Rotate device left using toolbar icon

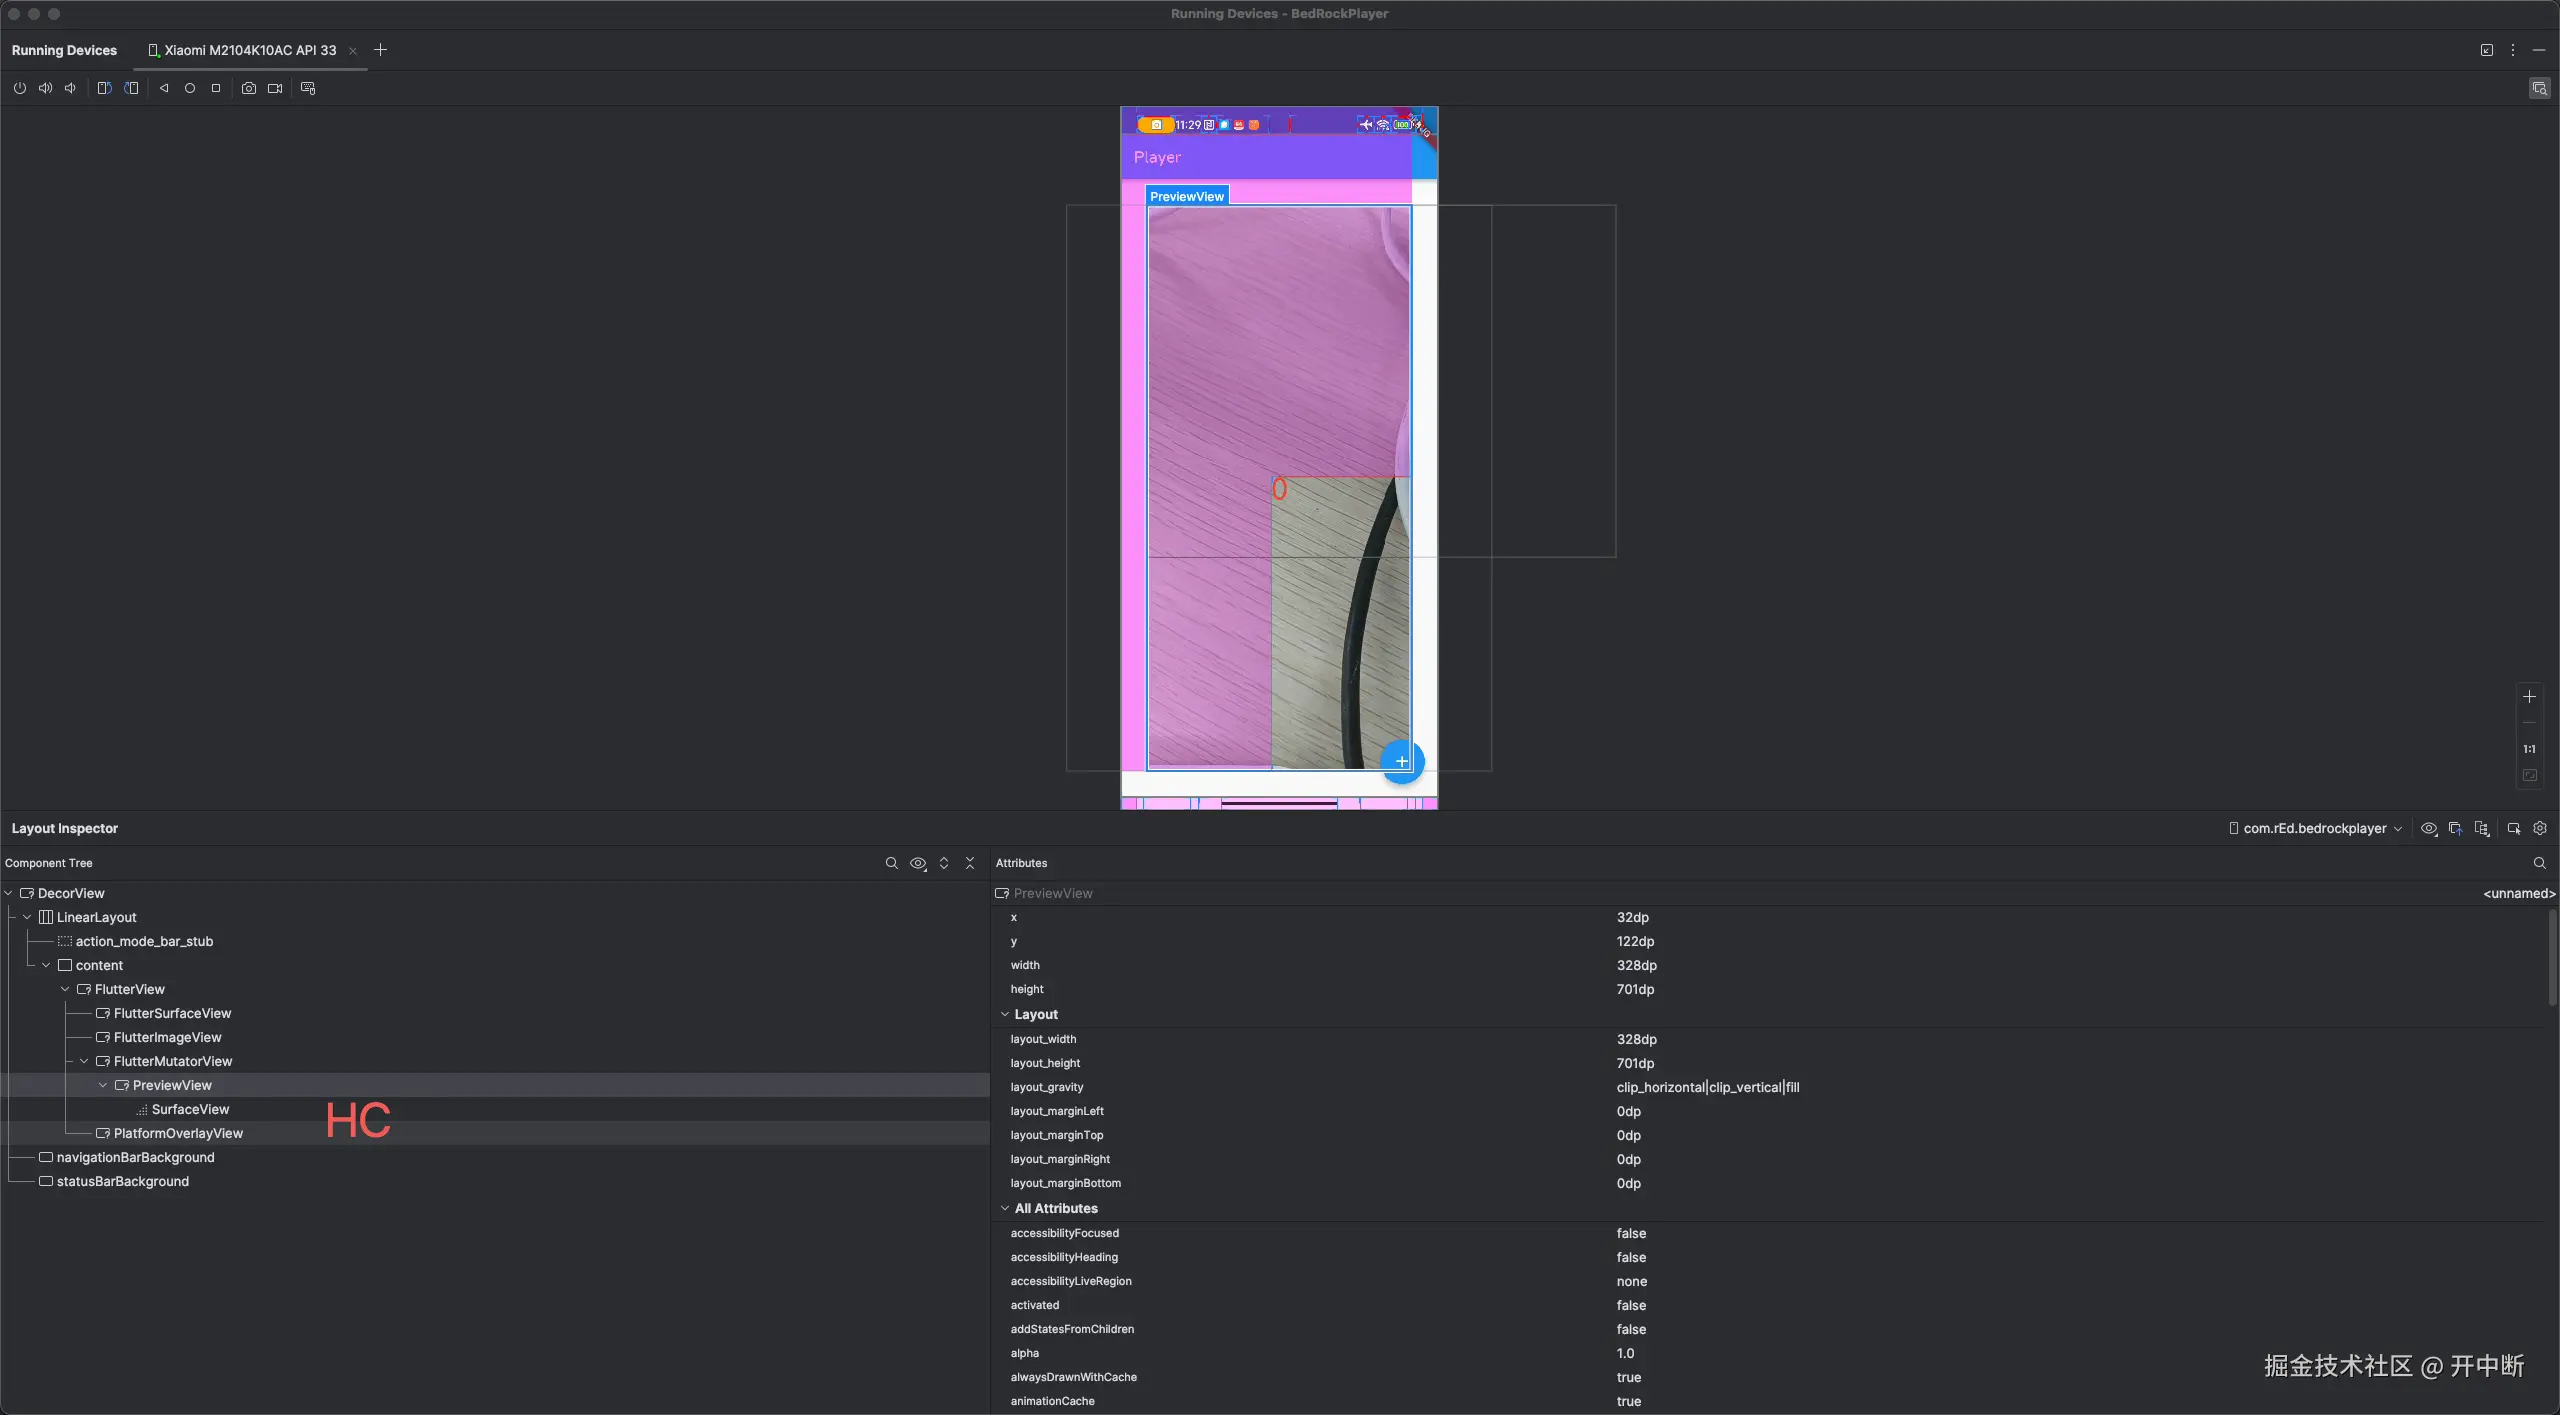point(104,88)
